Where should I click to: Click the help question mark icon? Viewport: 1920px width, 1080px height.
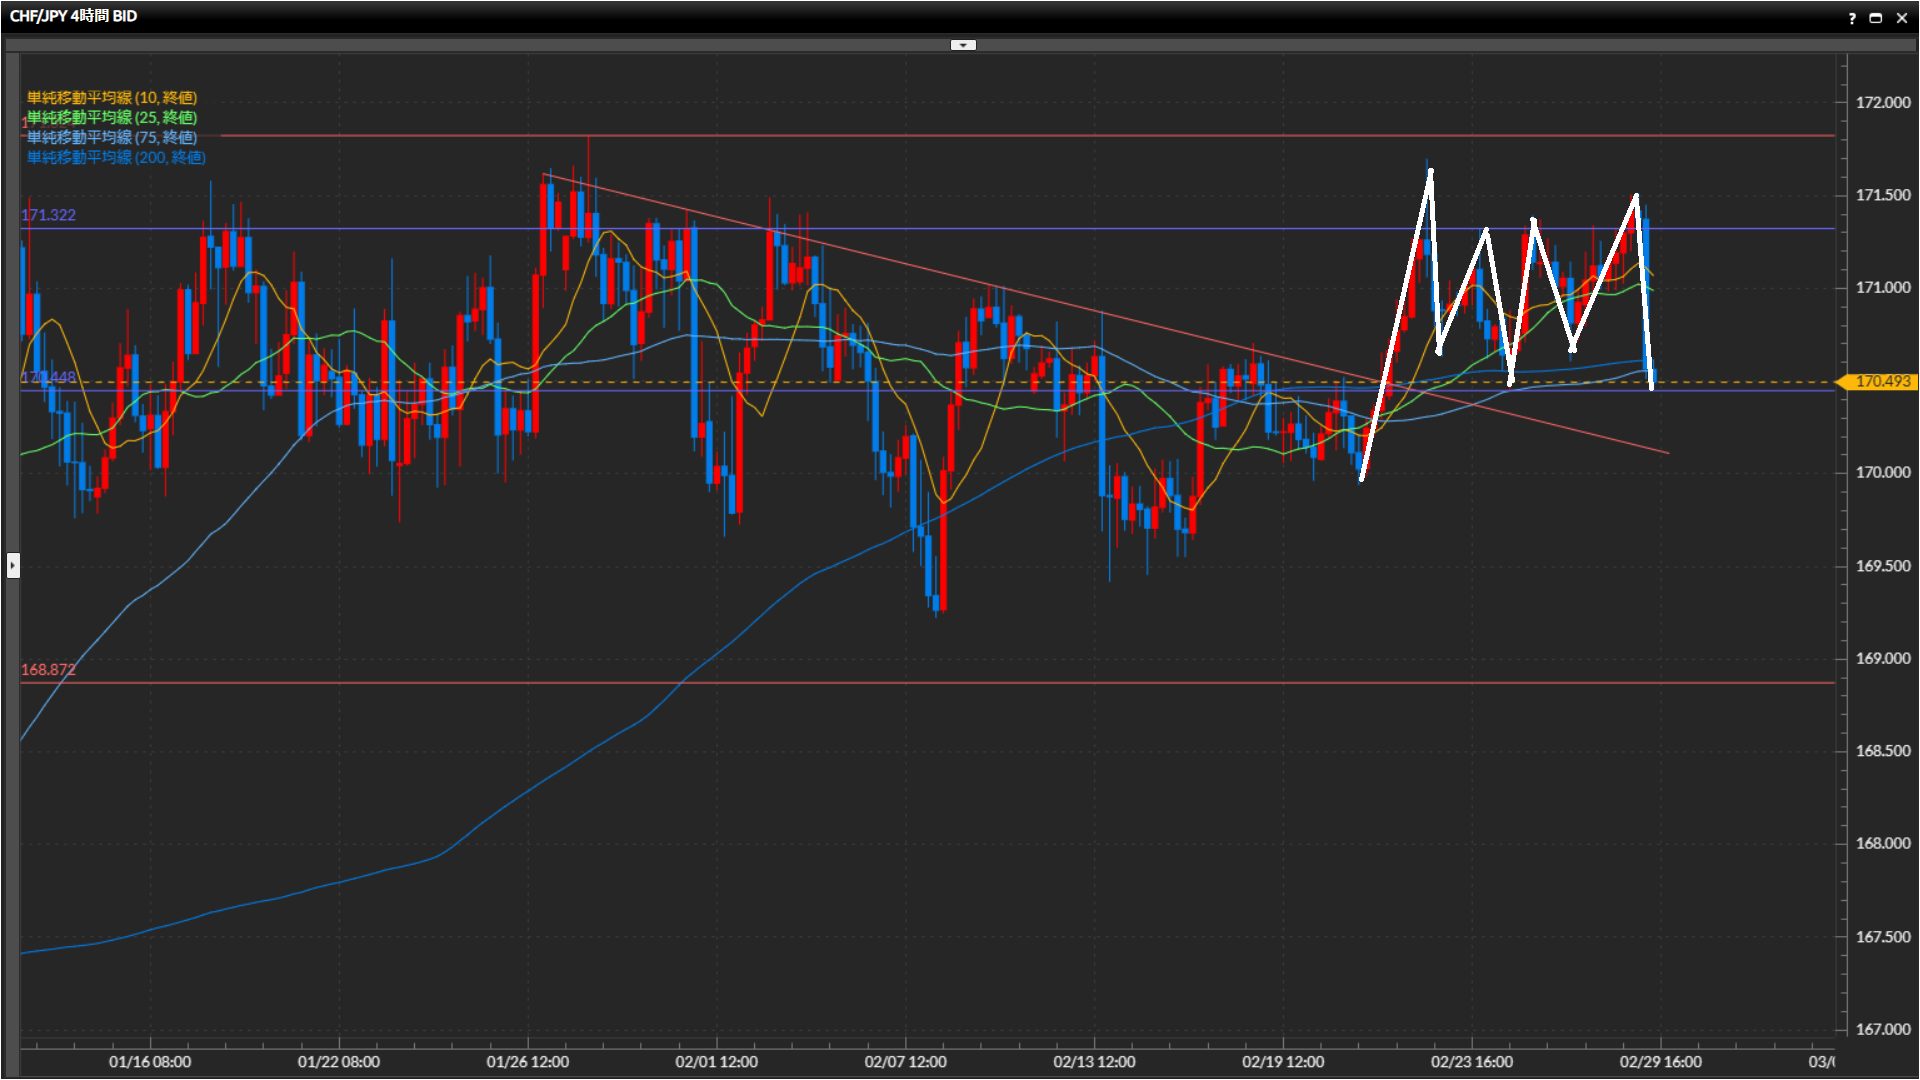coord(1851,18)
